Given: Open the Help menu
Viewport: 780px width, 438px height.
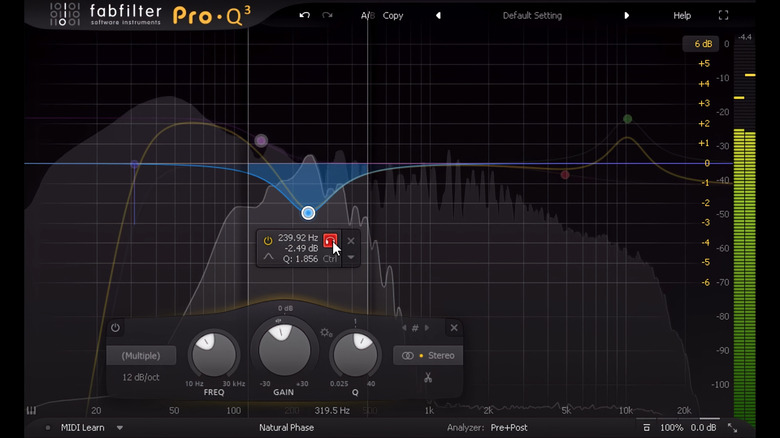Looking at the screenshot, I should point(682,16).
